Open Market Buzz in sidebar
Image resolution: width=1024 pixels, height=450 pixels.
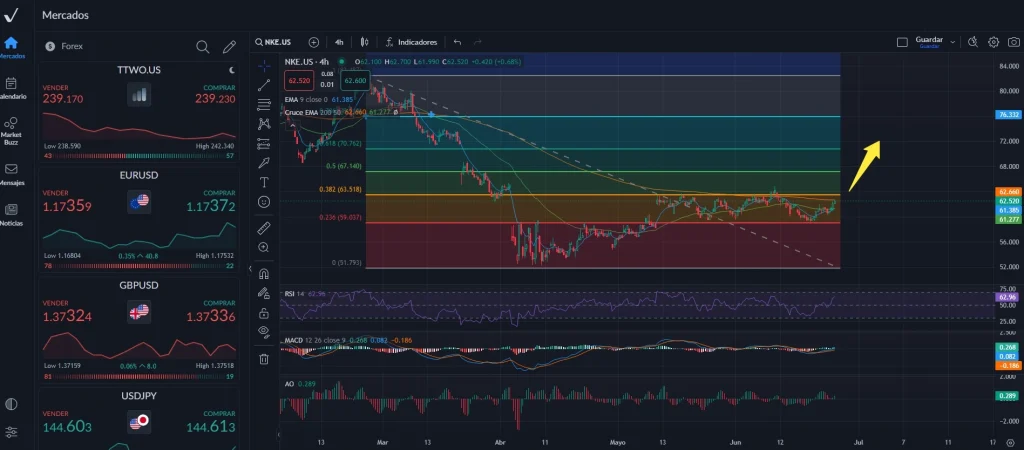[10, 130]
